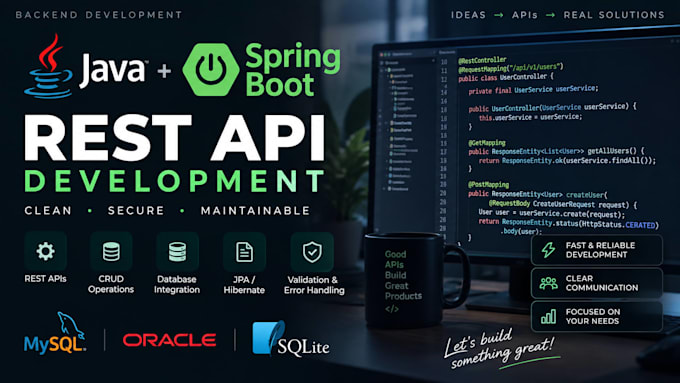Click the this.userService = userService line
The height and width of the screenshot is (383, 680).
(531, 118)
